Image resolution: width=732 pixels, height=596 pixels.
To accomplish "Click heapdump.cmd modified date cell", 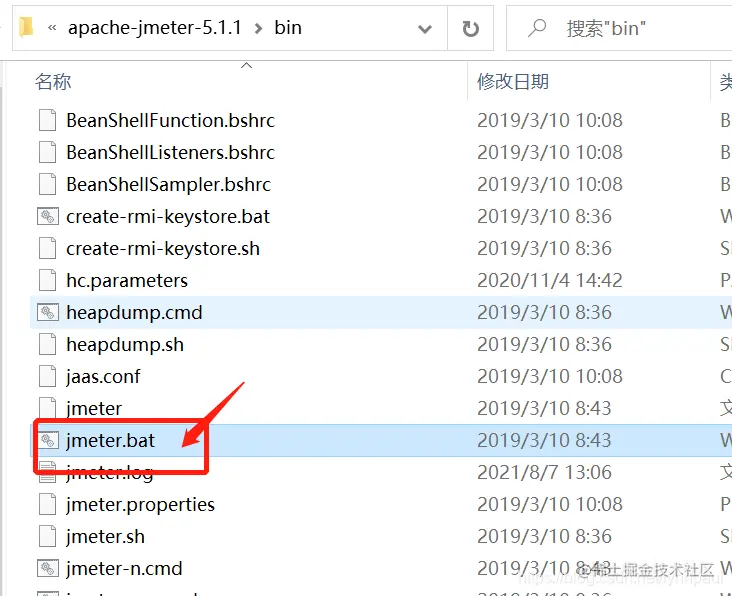I will point(544,312).
